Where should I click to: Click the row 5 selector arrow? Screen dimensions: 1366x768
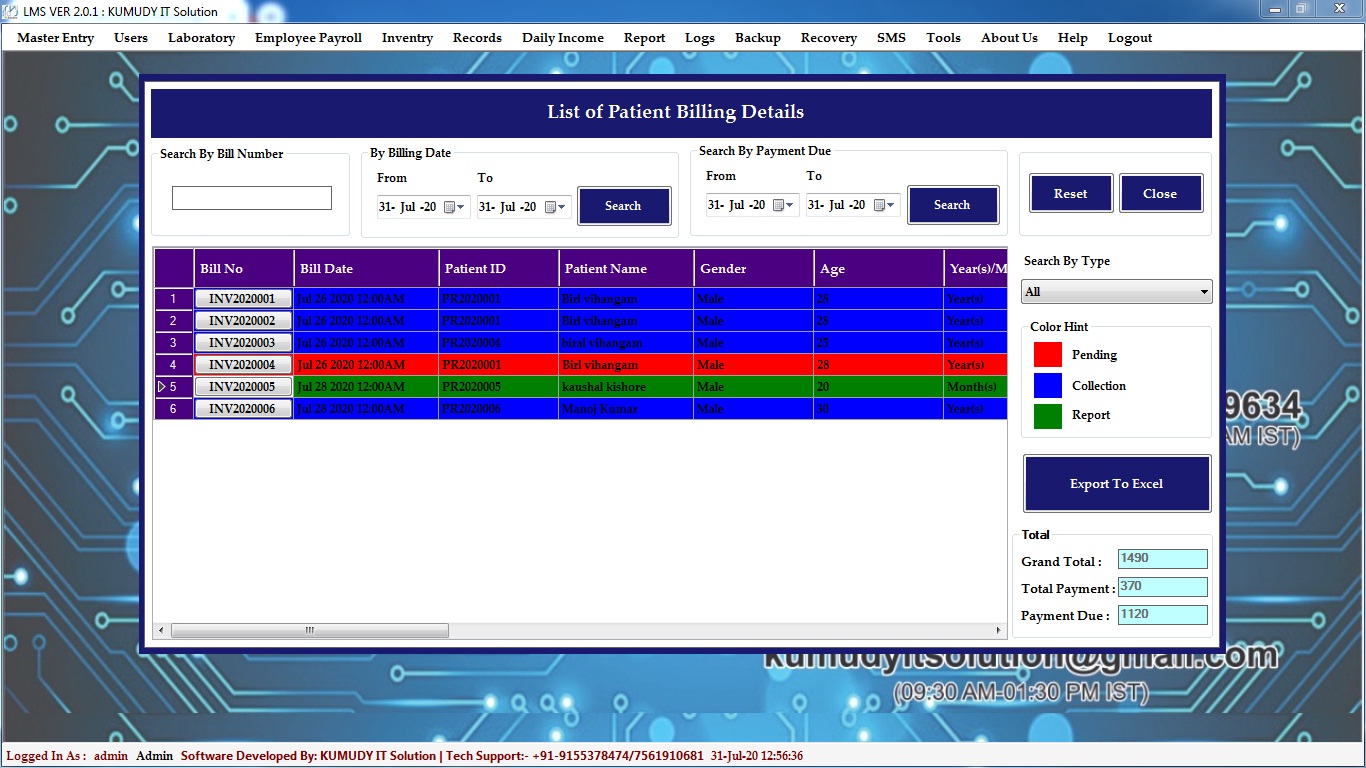click(x=162, y=387)
